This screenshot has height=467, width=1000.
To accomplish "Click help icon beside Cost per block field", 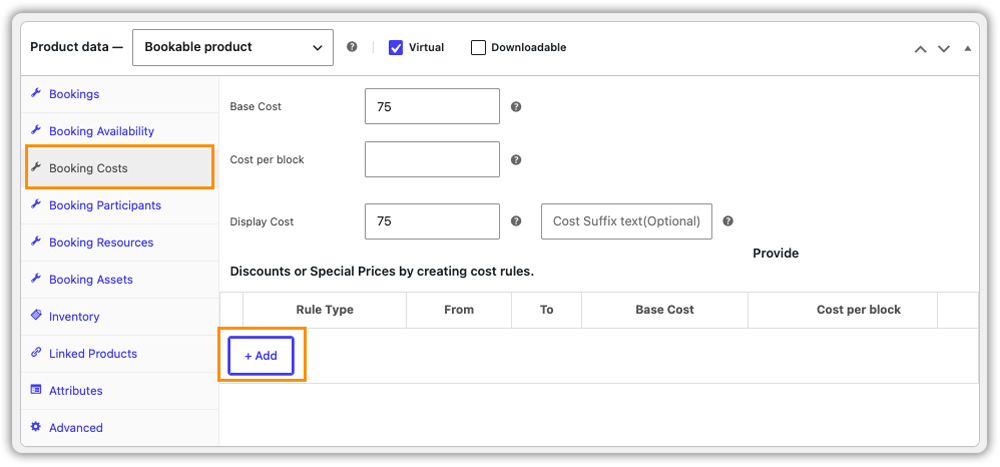I will 517,159.
